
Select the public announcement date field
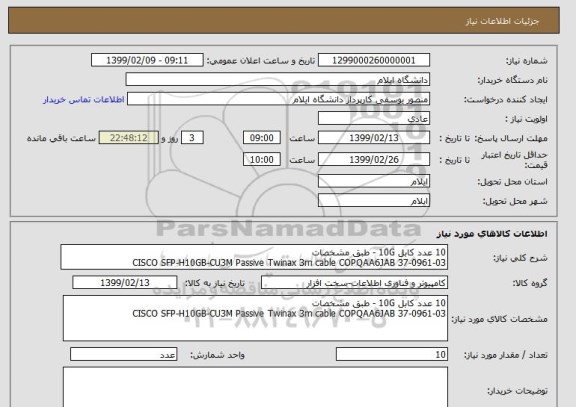tap(147, 60)
